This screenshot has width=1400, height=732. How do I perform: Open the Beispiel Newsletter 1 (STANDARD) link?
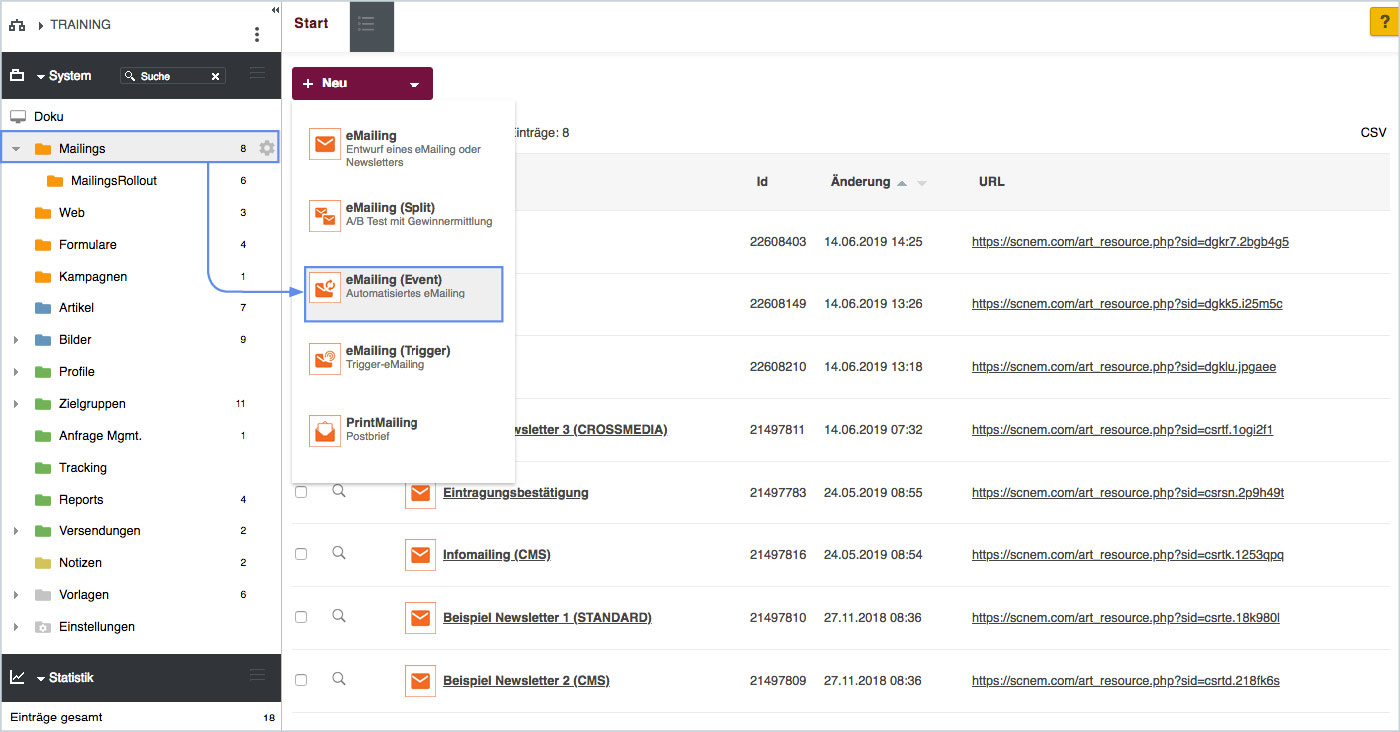(546, 618)
